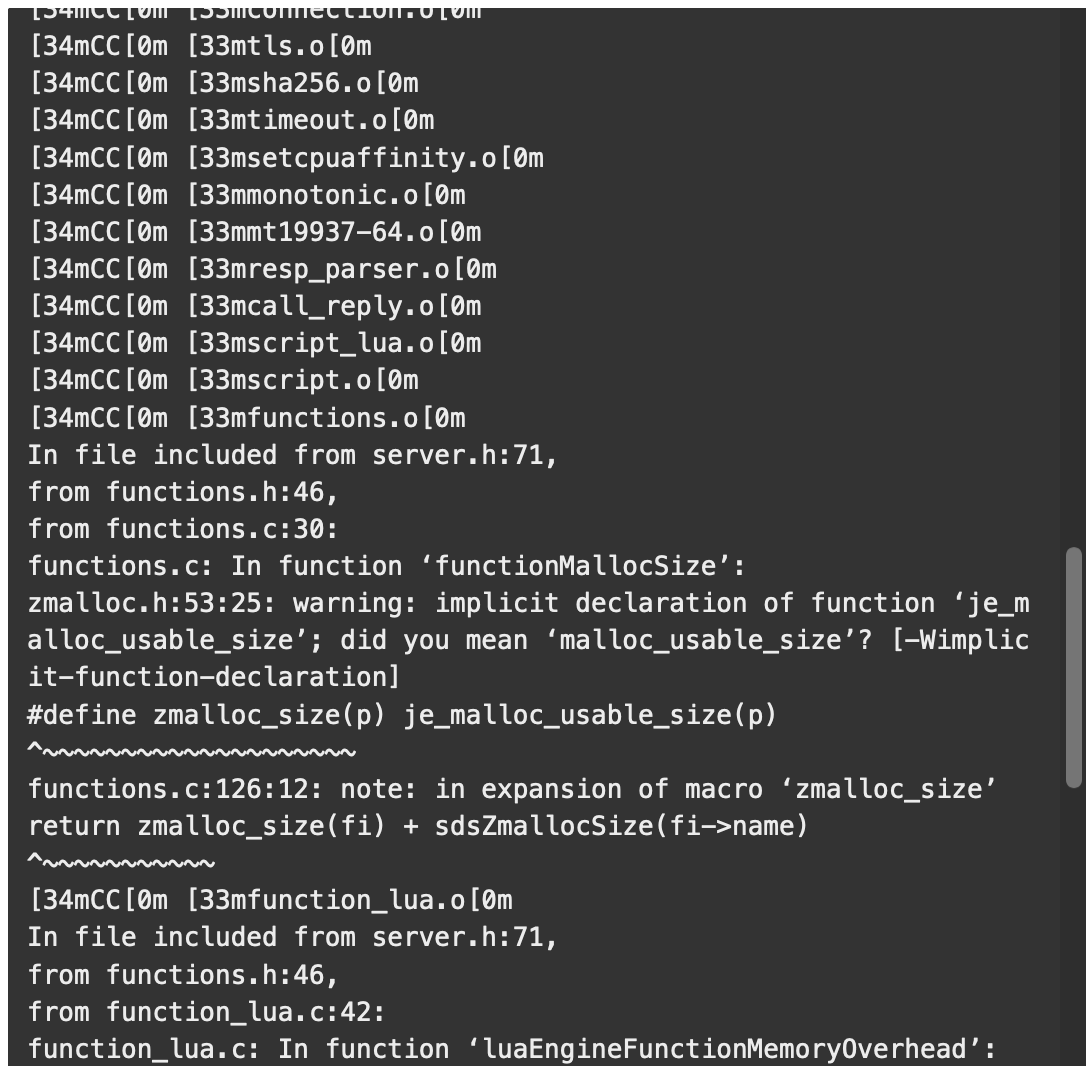Click the function_lua.o compile line
Image resolution: width=1086 pixels, height=1066 pixels.
coord(271,900)
